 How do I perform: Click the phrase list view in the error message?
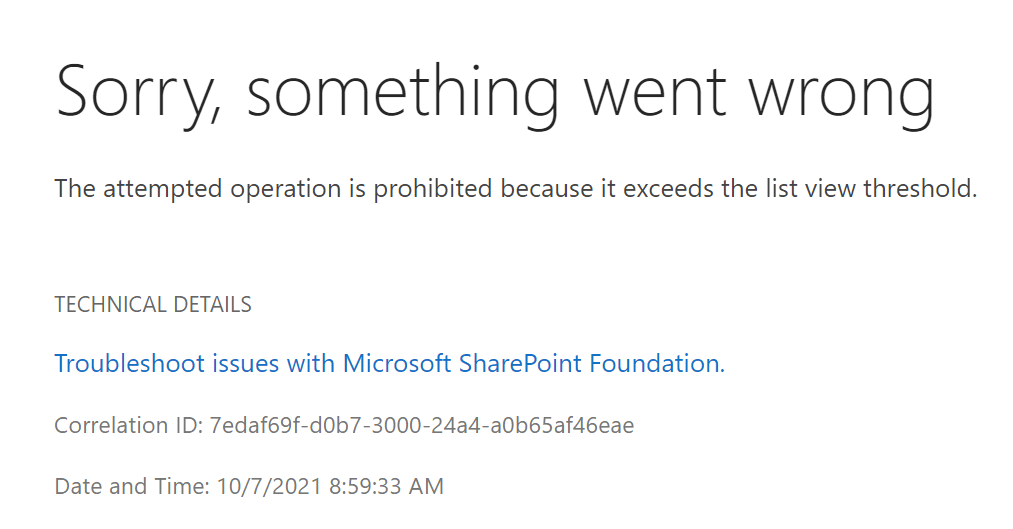807,189
